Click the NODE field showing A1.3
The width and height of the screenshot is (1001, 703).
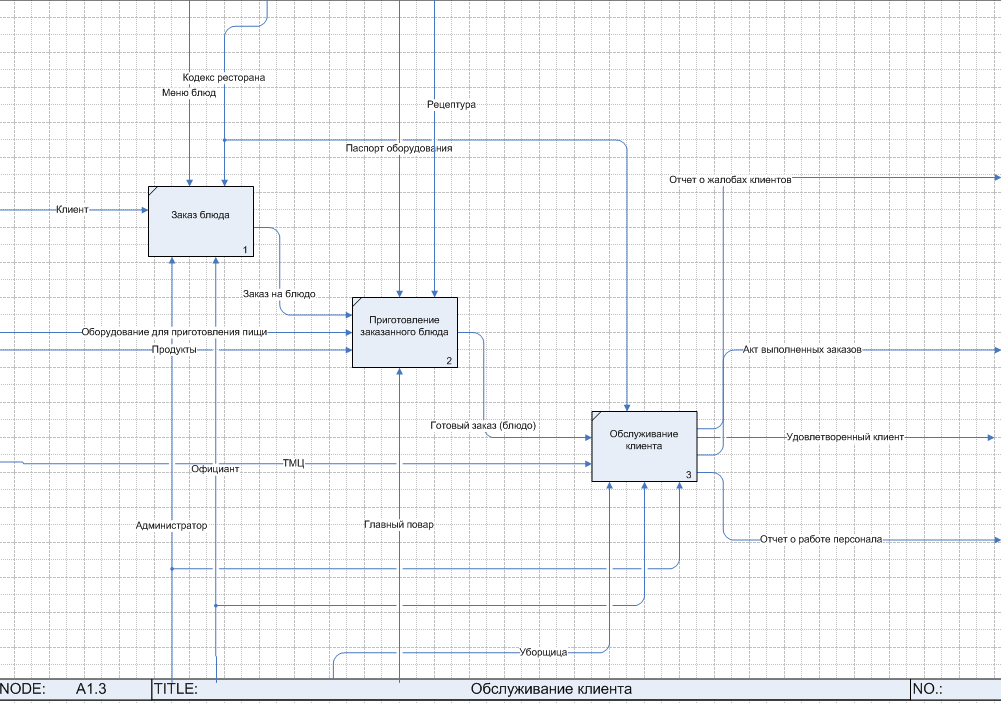[x=75, y=690]
